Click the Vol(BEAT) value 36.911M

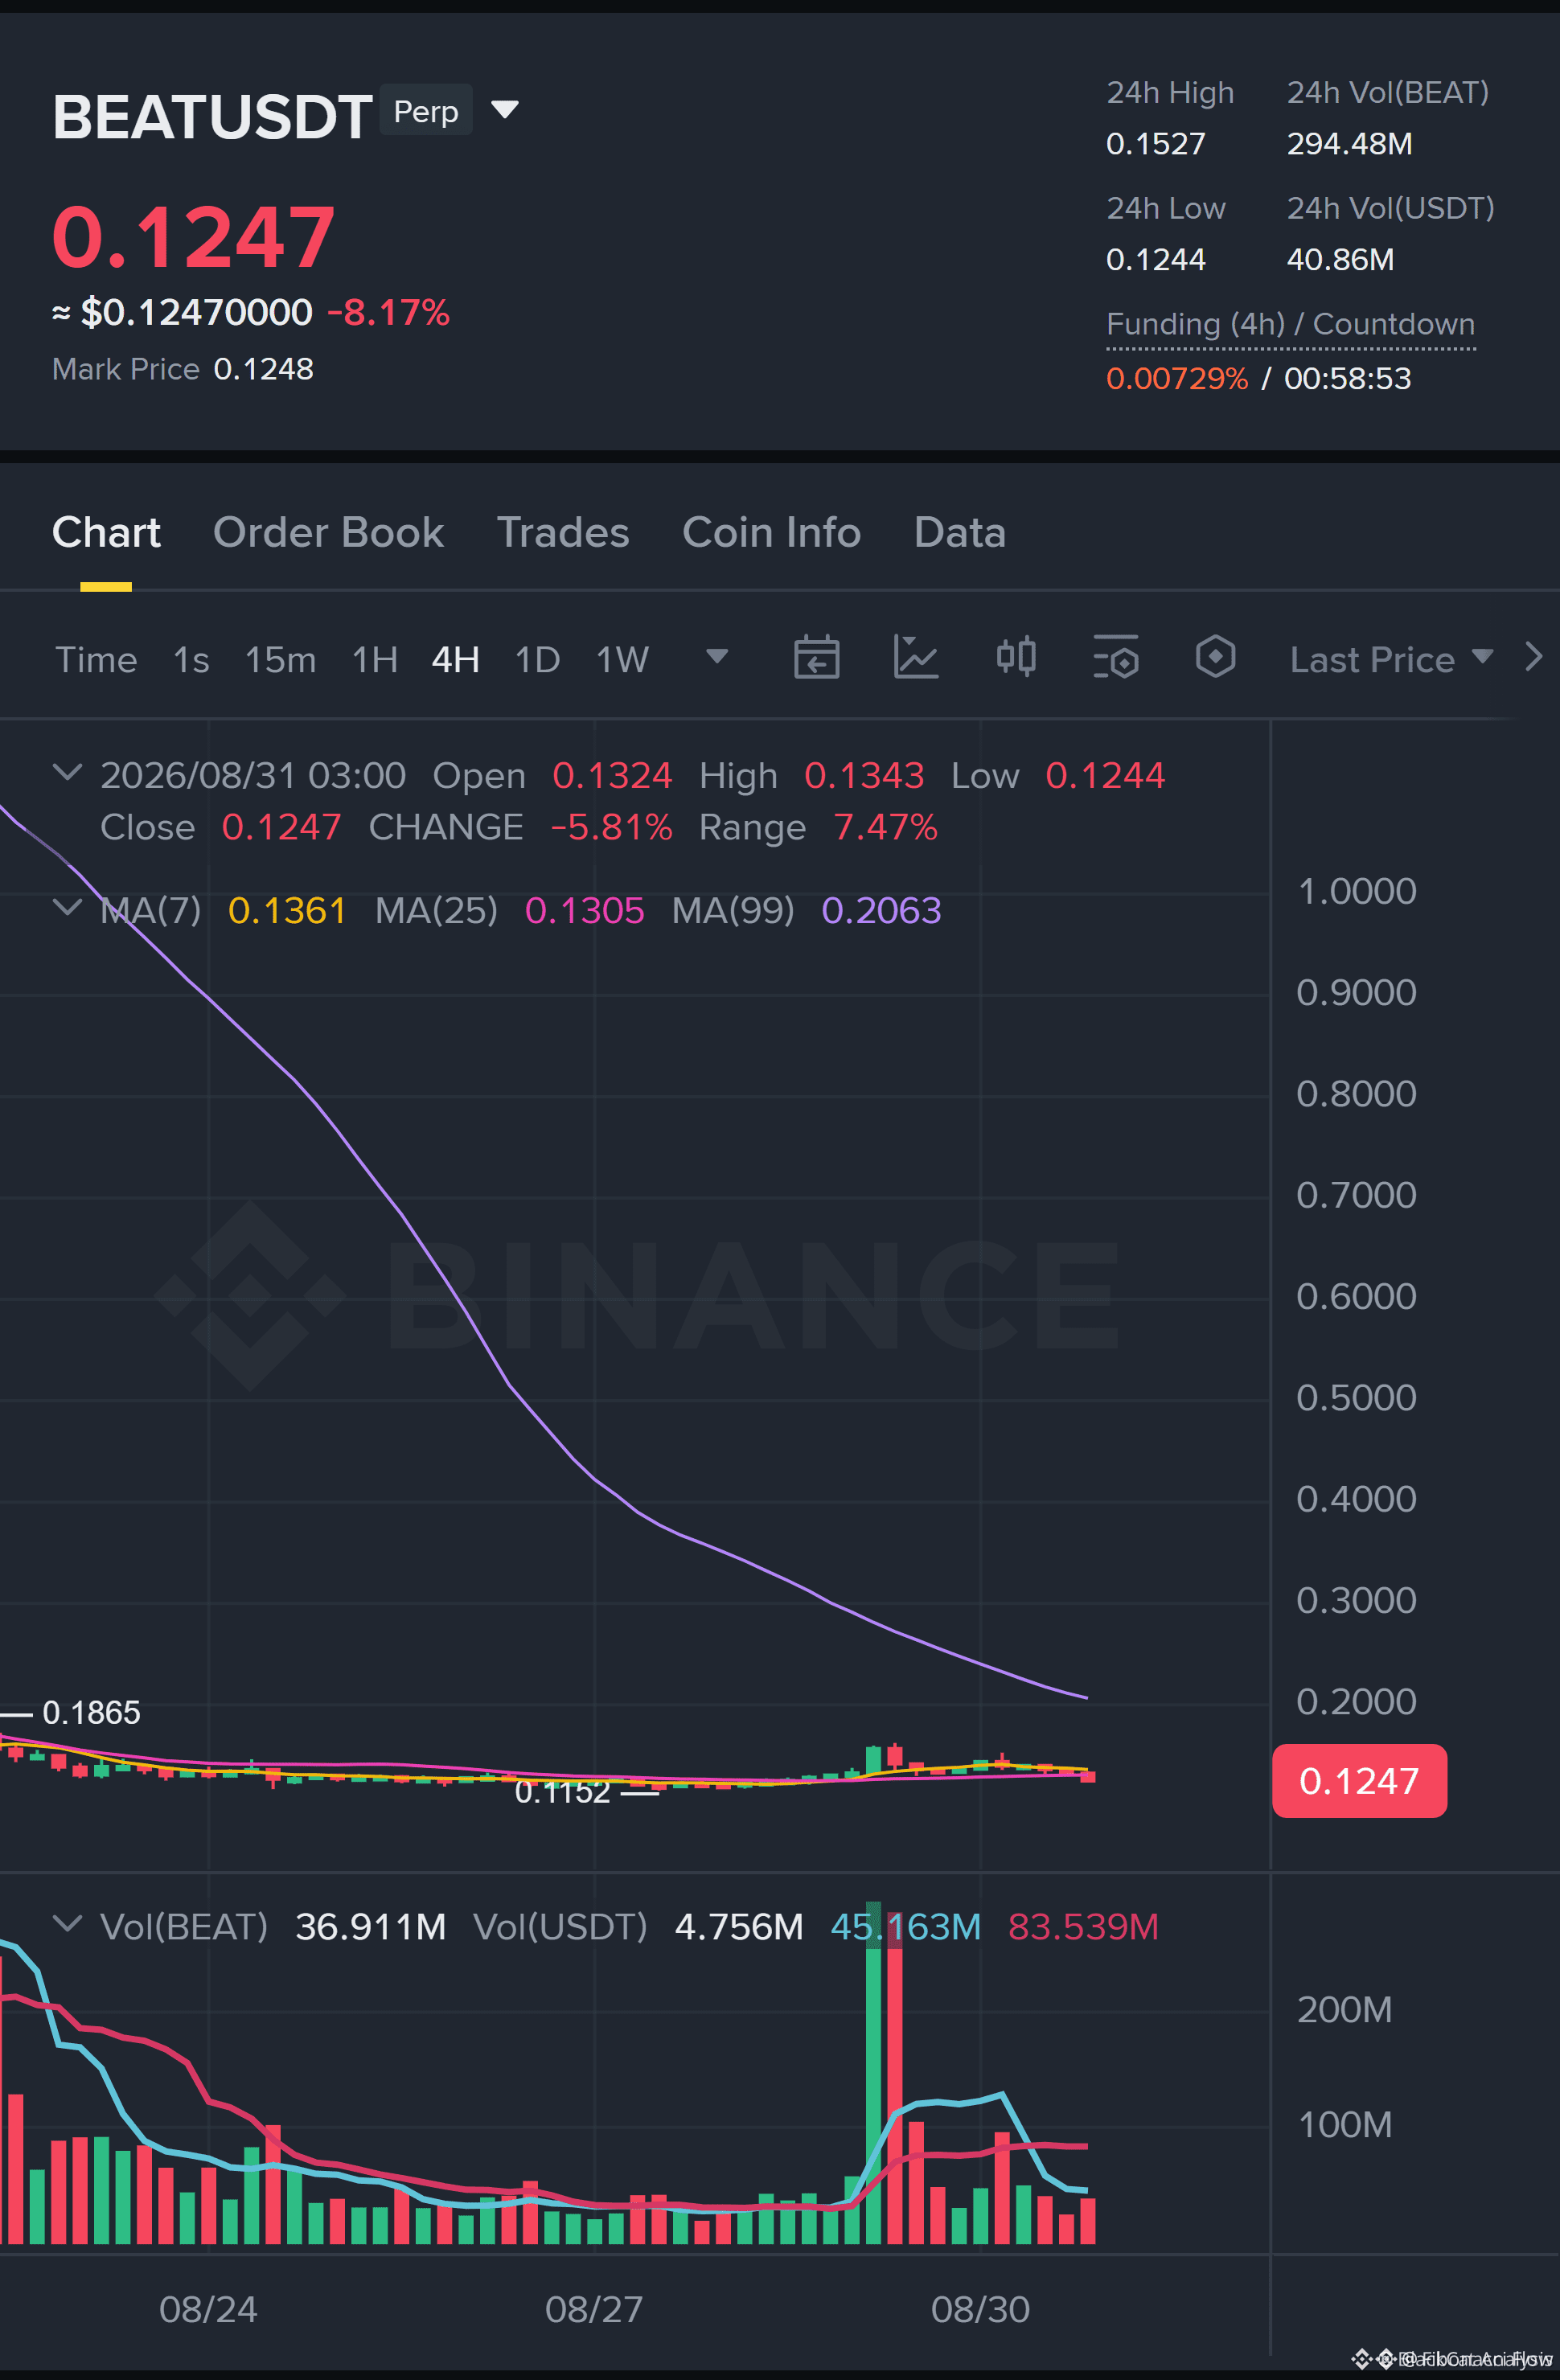click(x=370, y=1926)
